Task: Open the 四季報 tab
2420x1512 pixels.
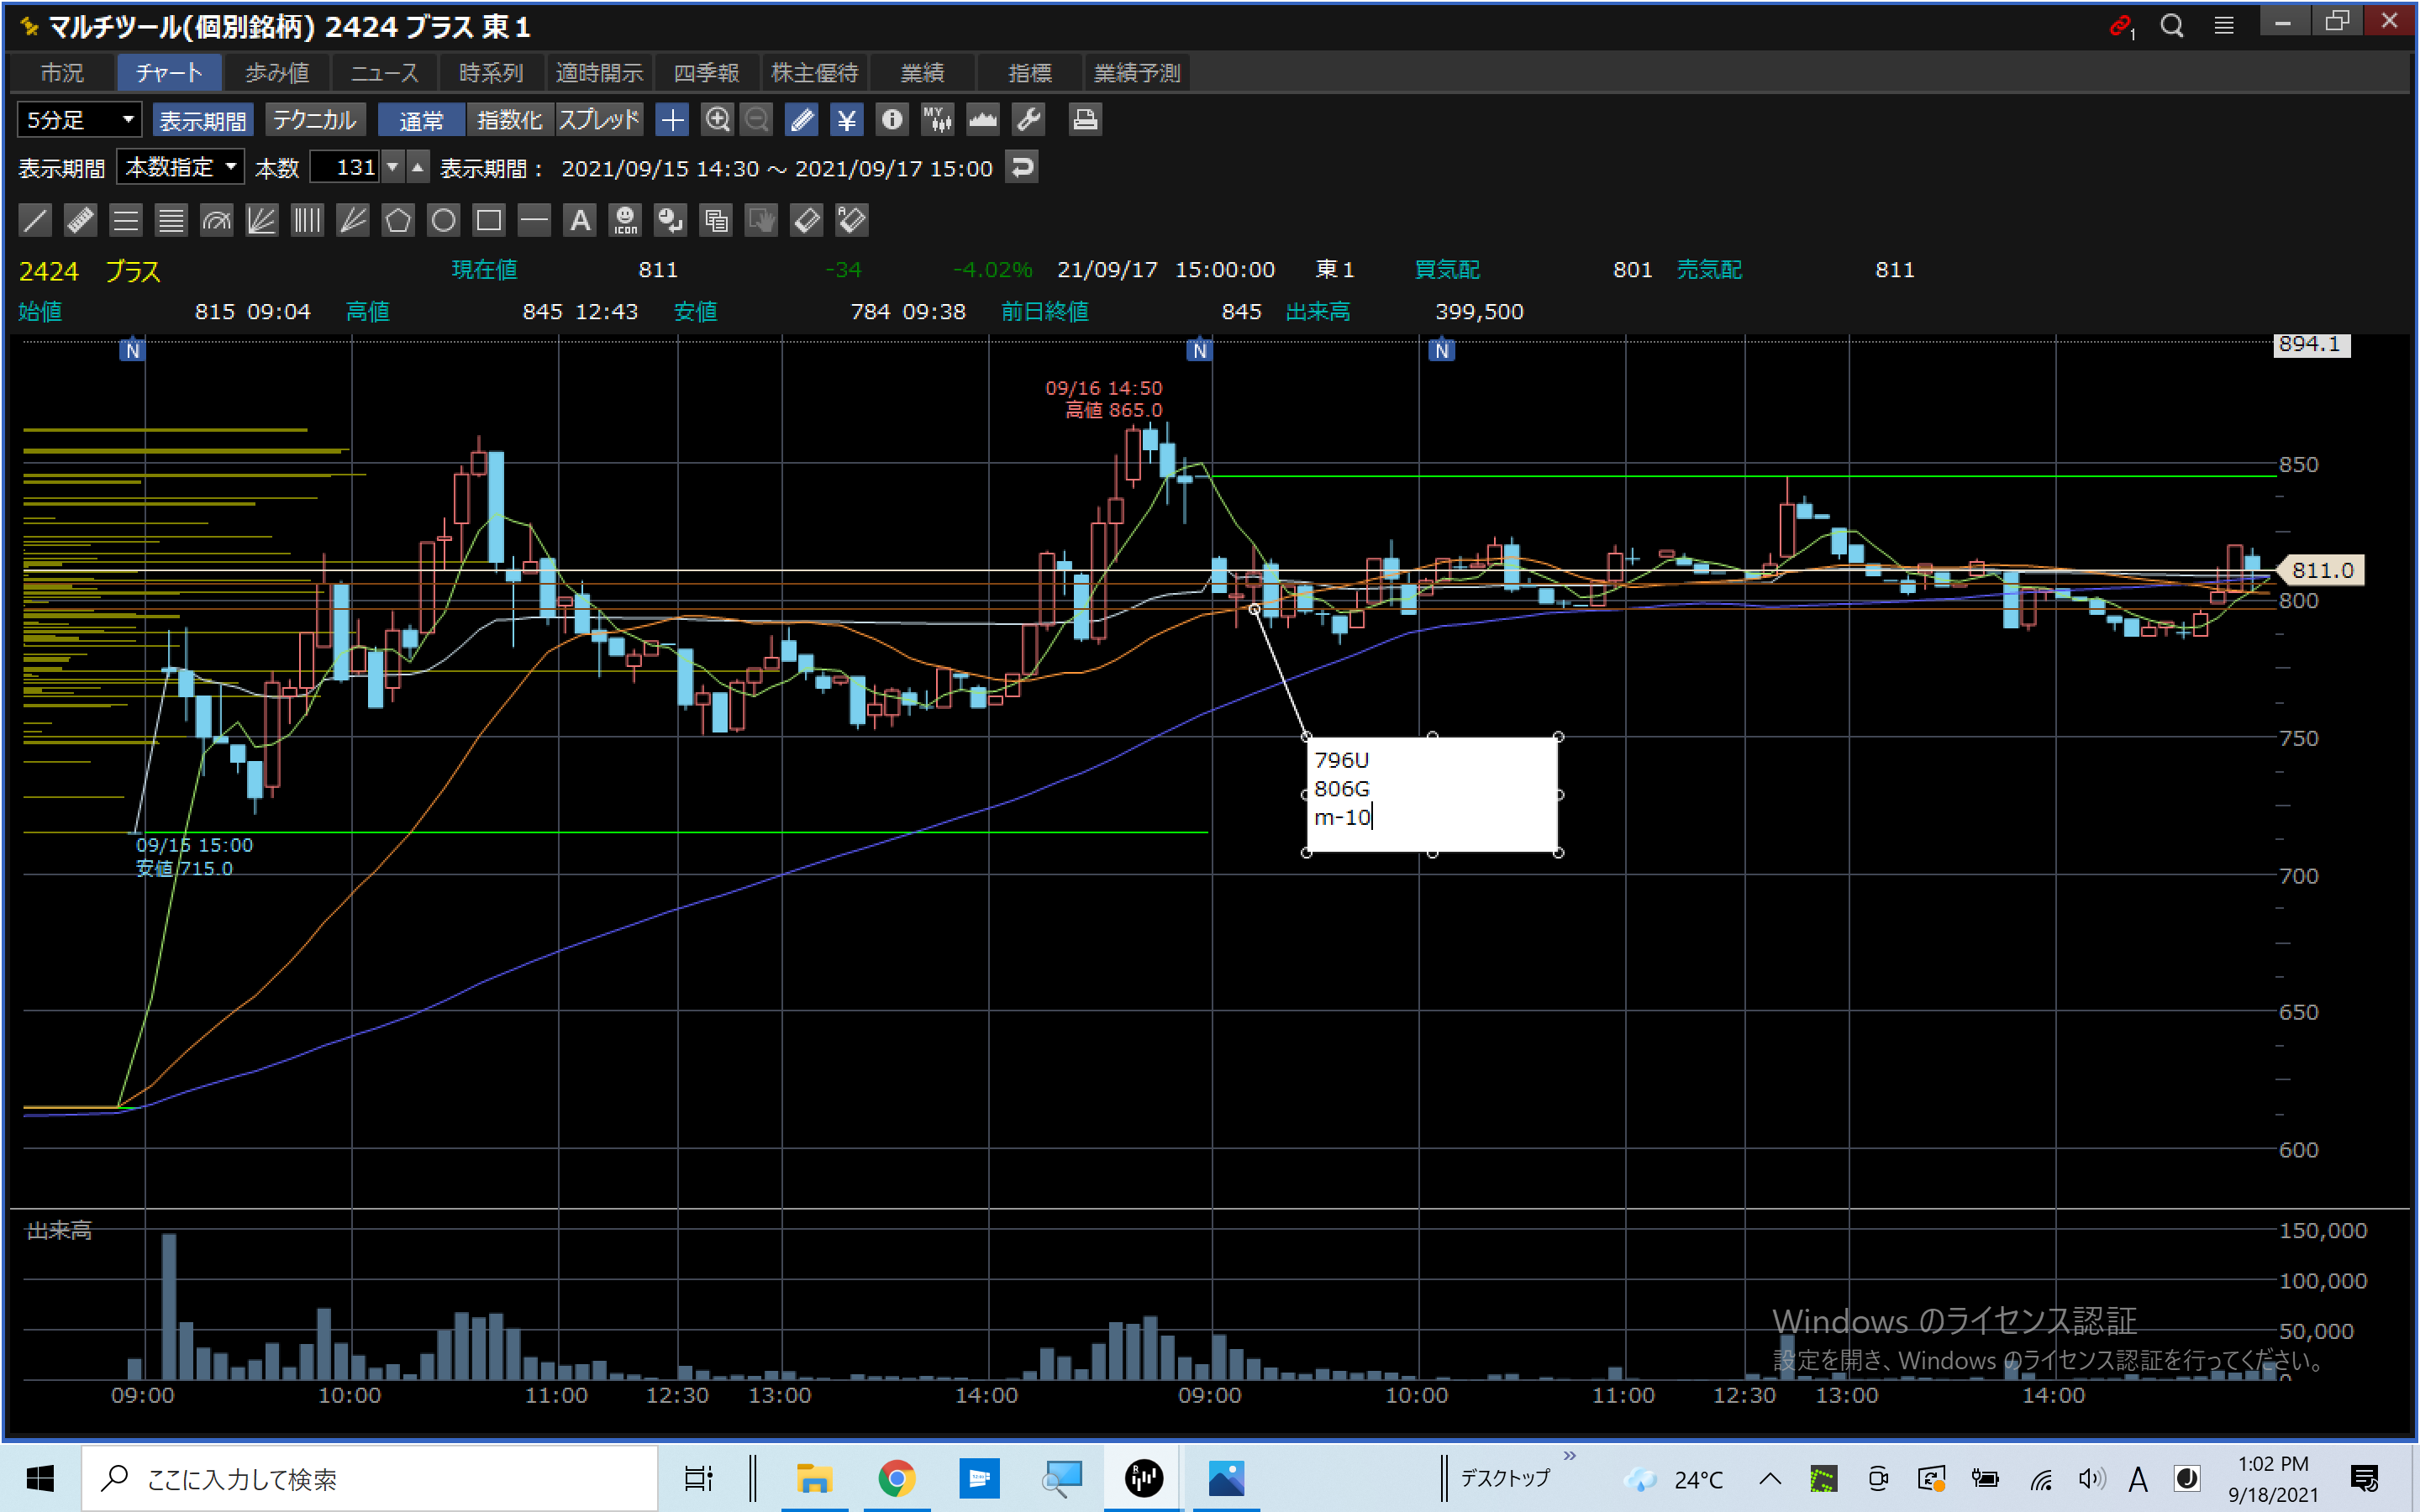Action: pos(706,73)
